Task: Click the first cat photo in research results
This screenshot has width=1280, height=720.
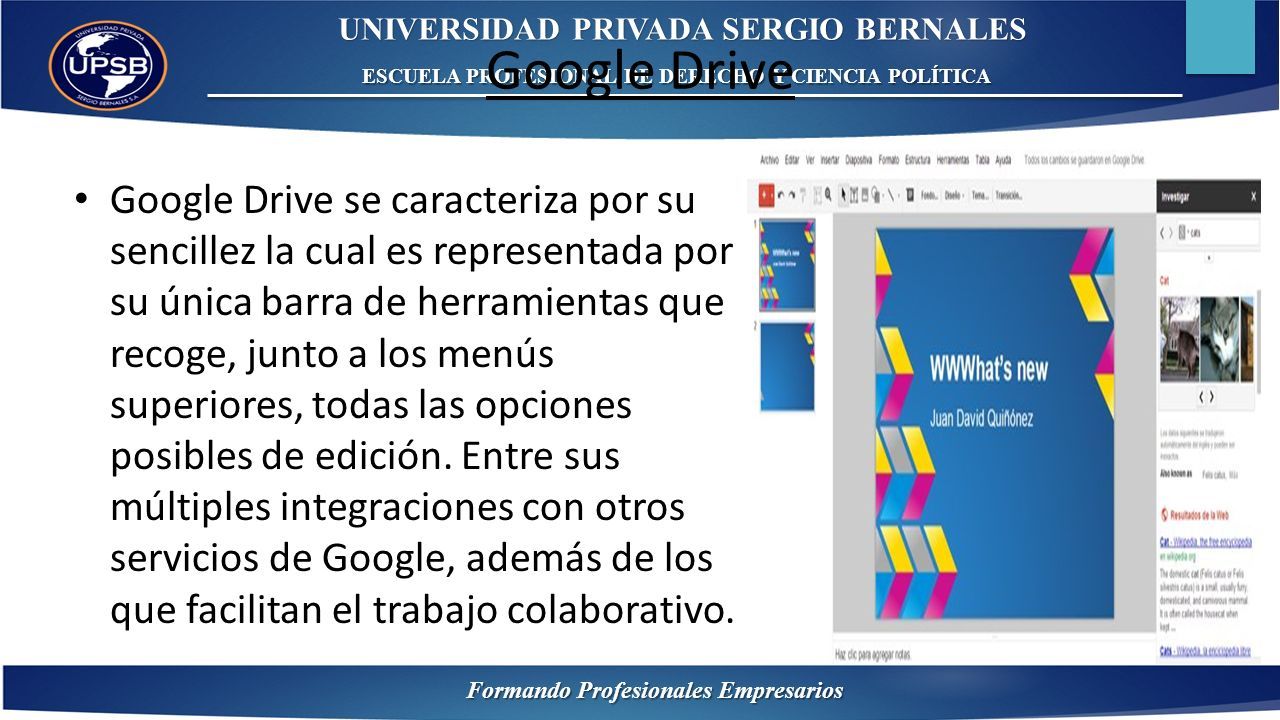Action: pos(1180,338)
